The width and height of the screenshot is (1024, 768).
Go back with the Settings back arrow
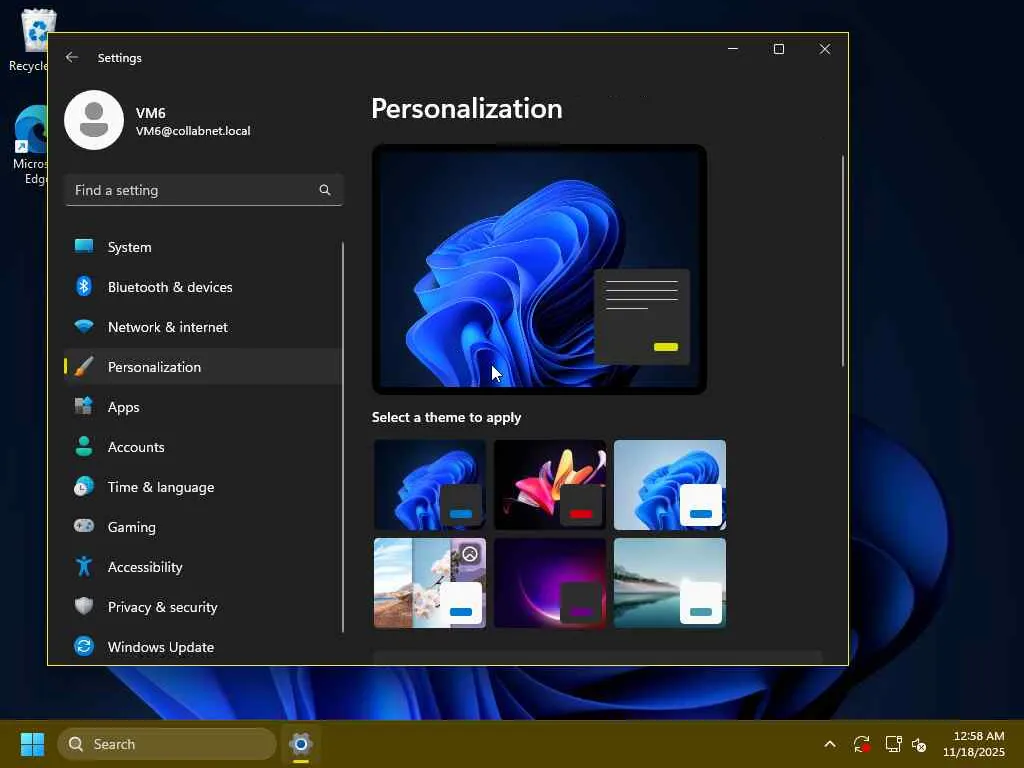(x=72, y=57)
